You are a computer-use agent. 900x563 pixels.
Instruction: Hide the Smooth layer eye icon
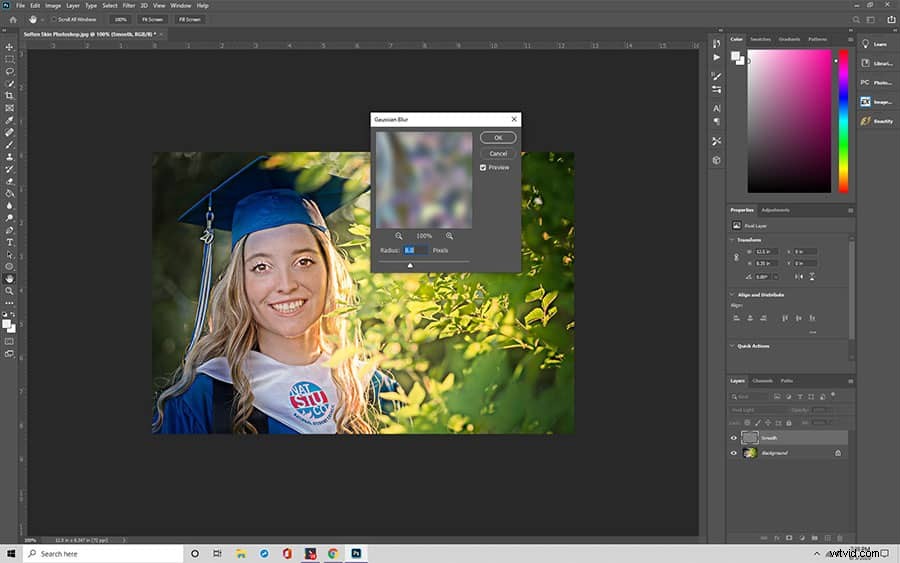click(734, 438)
